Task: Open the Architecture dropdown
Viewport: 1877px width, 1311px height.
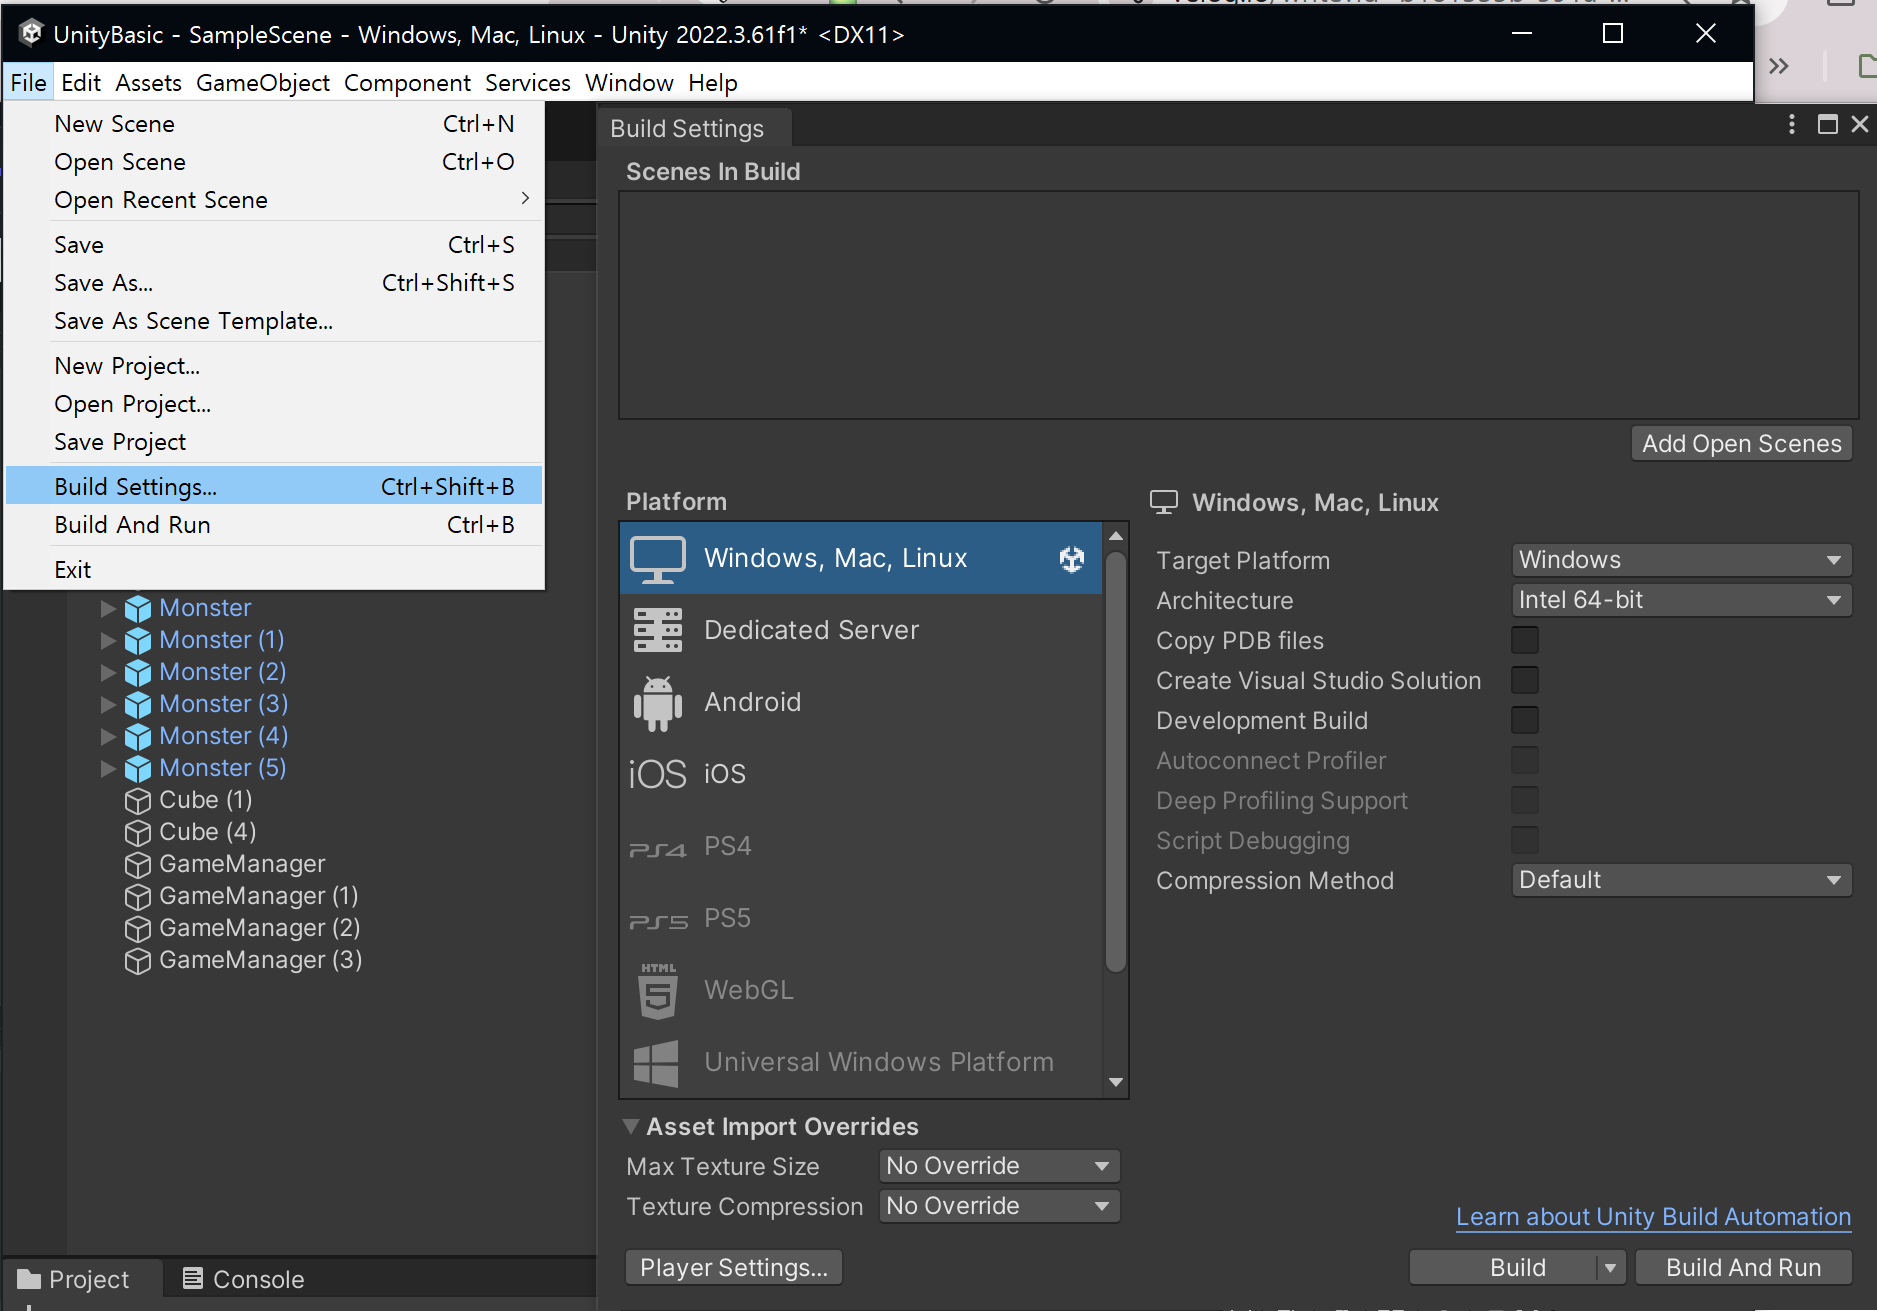Action: pos(1681,600)
